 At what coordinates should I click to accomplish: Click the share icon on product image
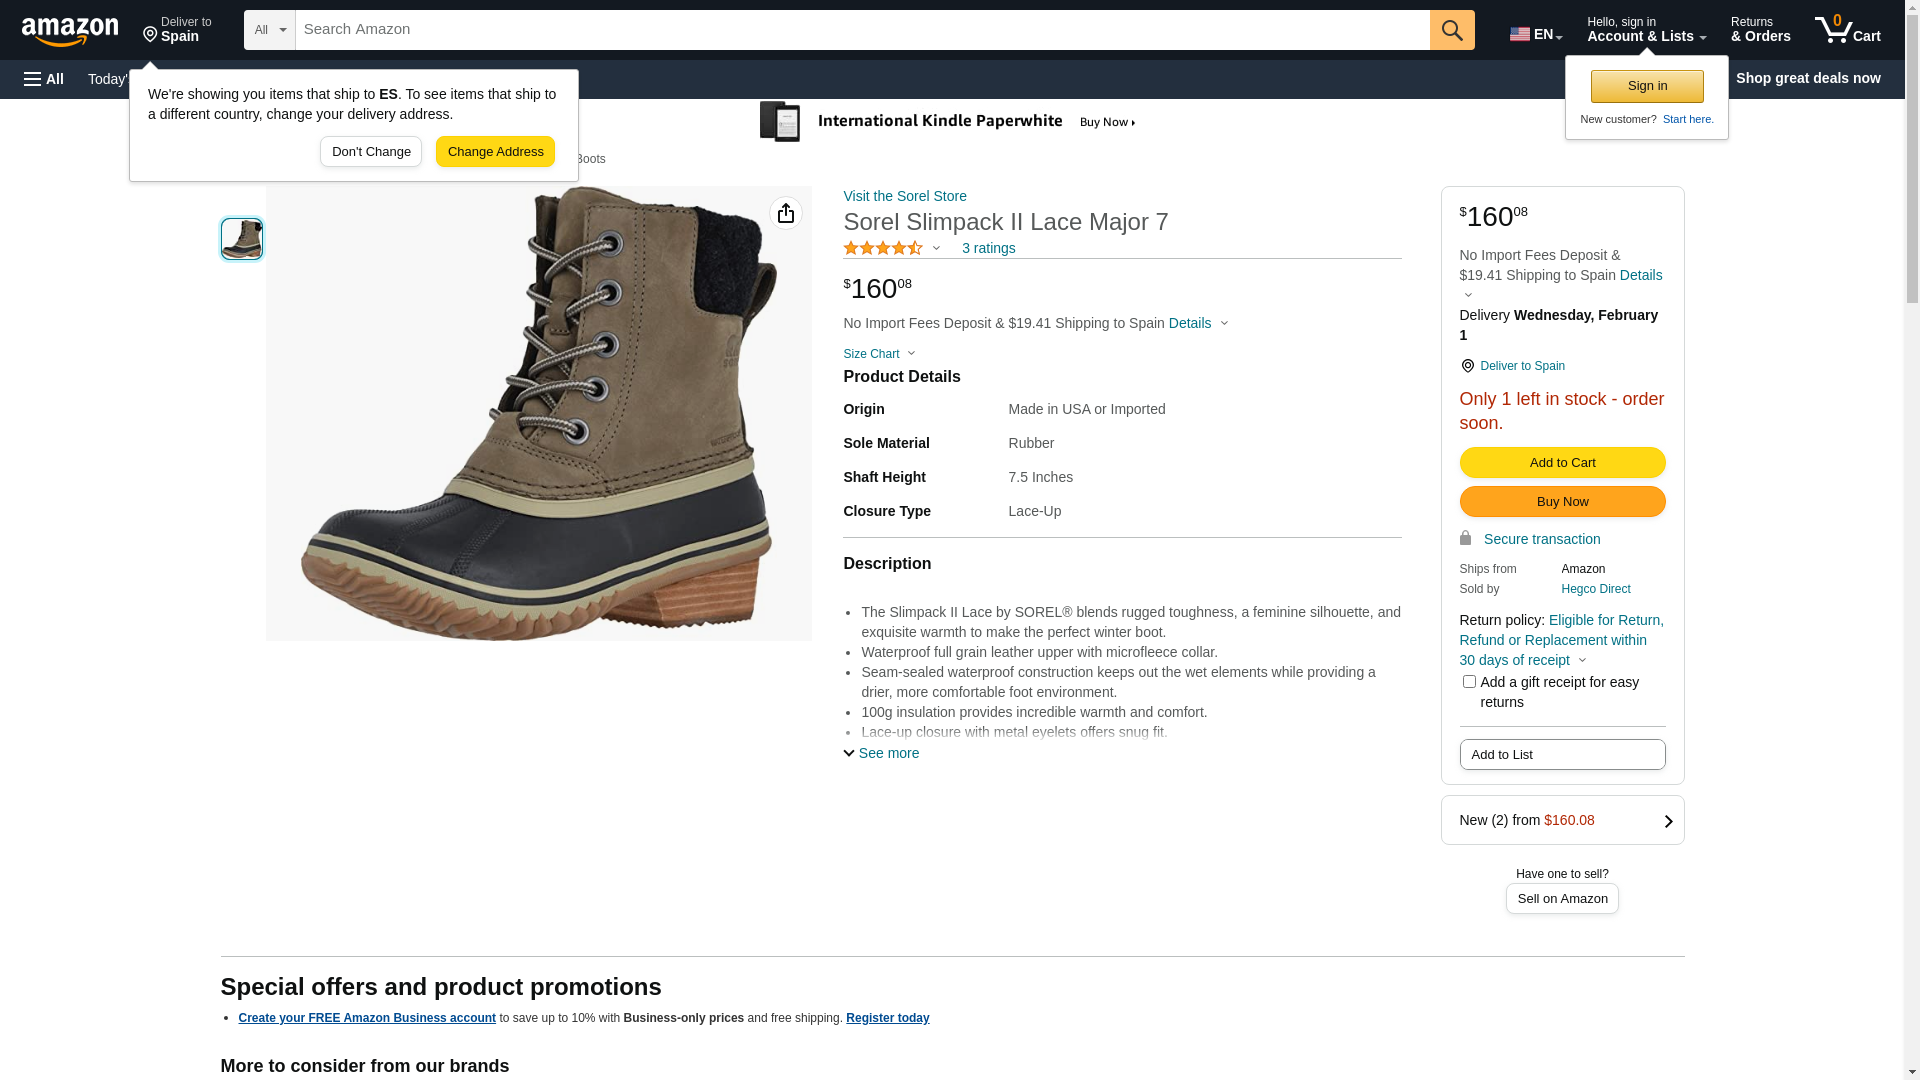point(786,213)
